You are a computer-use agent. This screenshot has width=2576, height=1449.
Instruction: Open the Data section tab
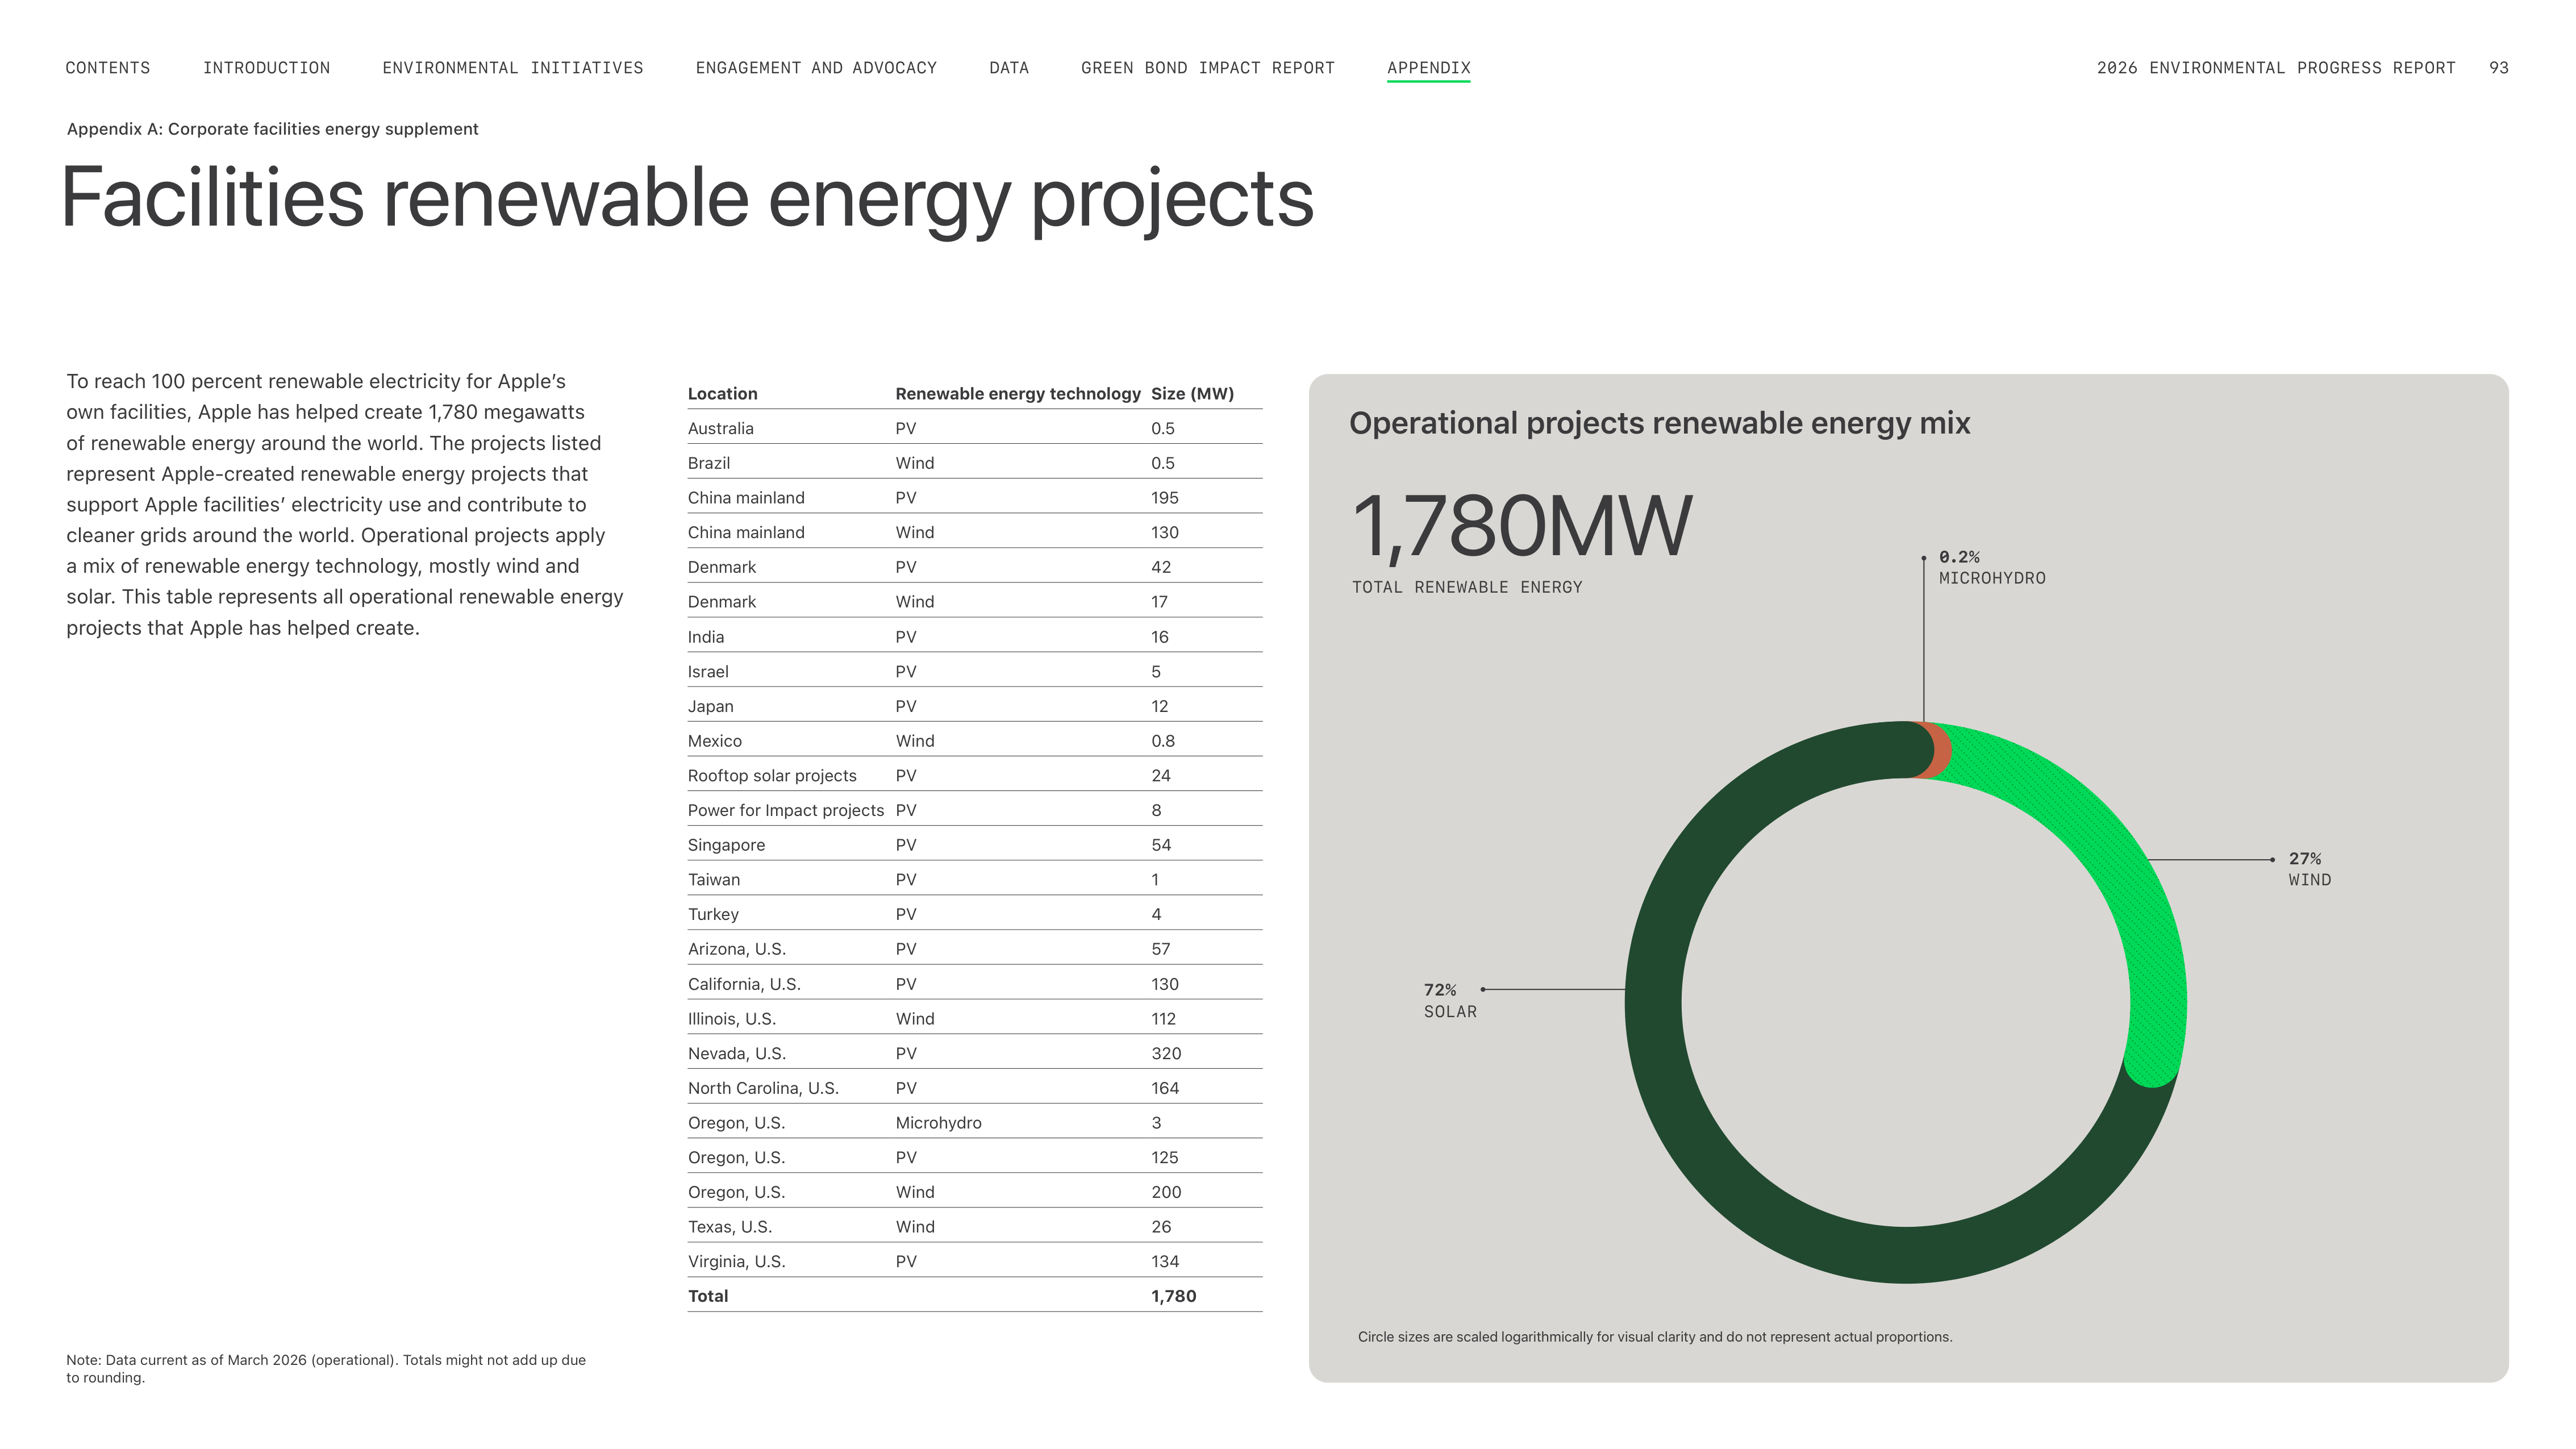[x=1008, y=68]
